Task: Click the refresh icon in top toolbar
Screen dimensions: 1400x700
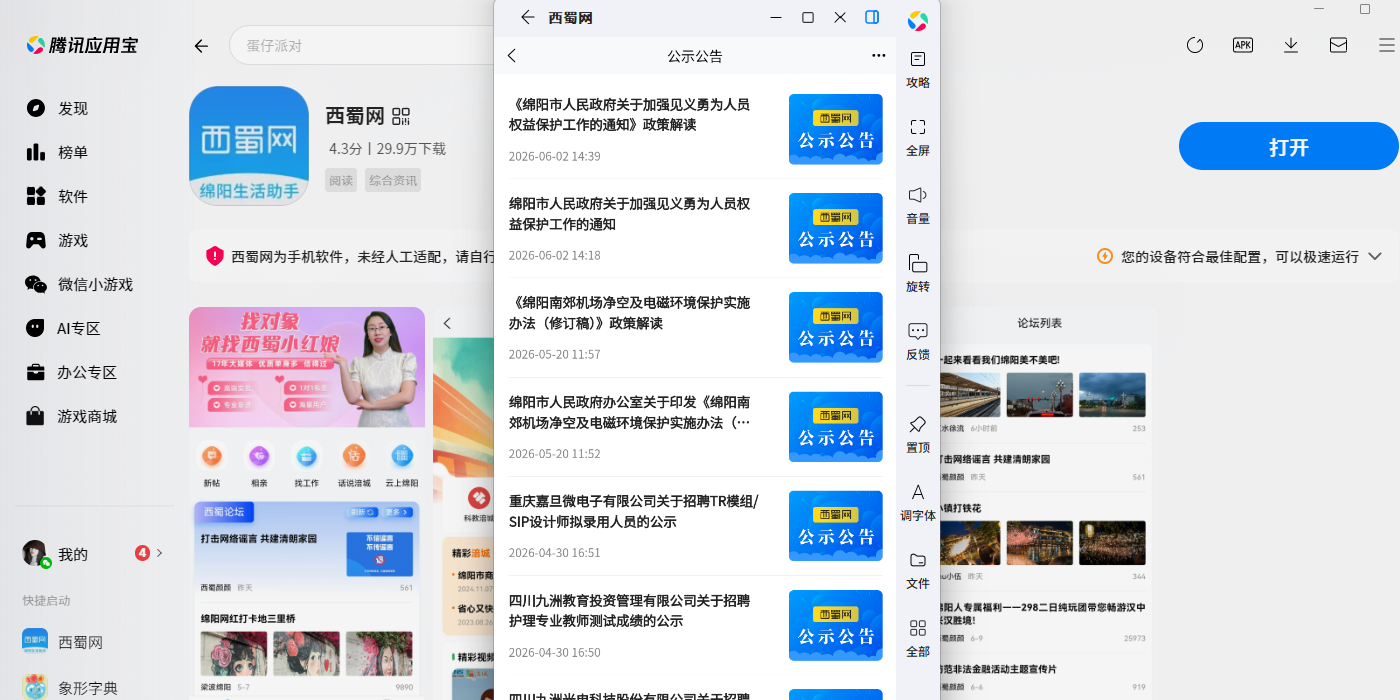Action: [1195, 45]
